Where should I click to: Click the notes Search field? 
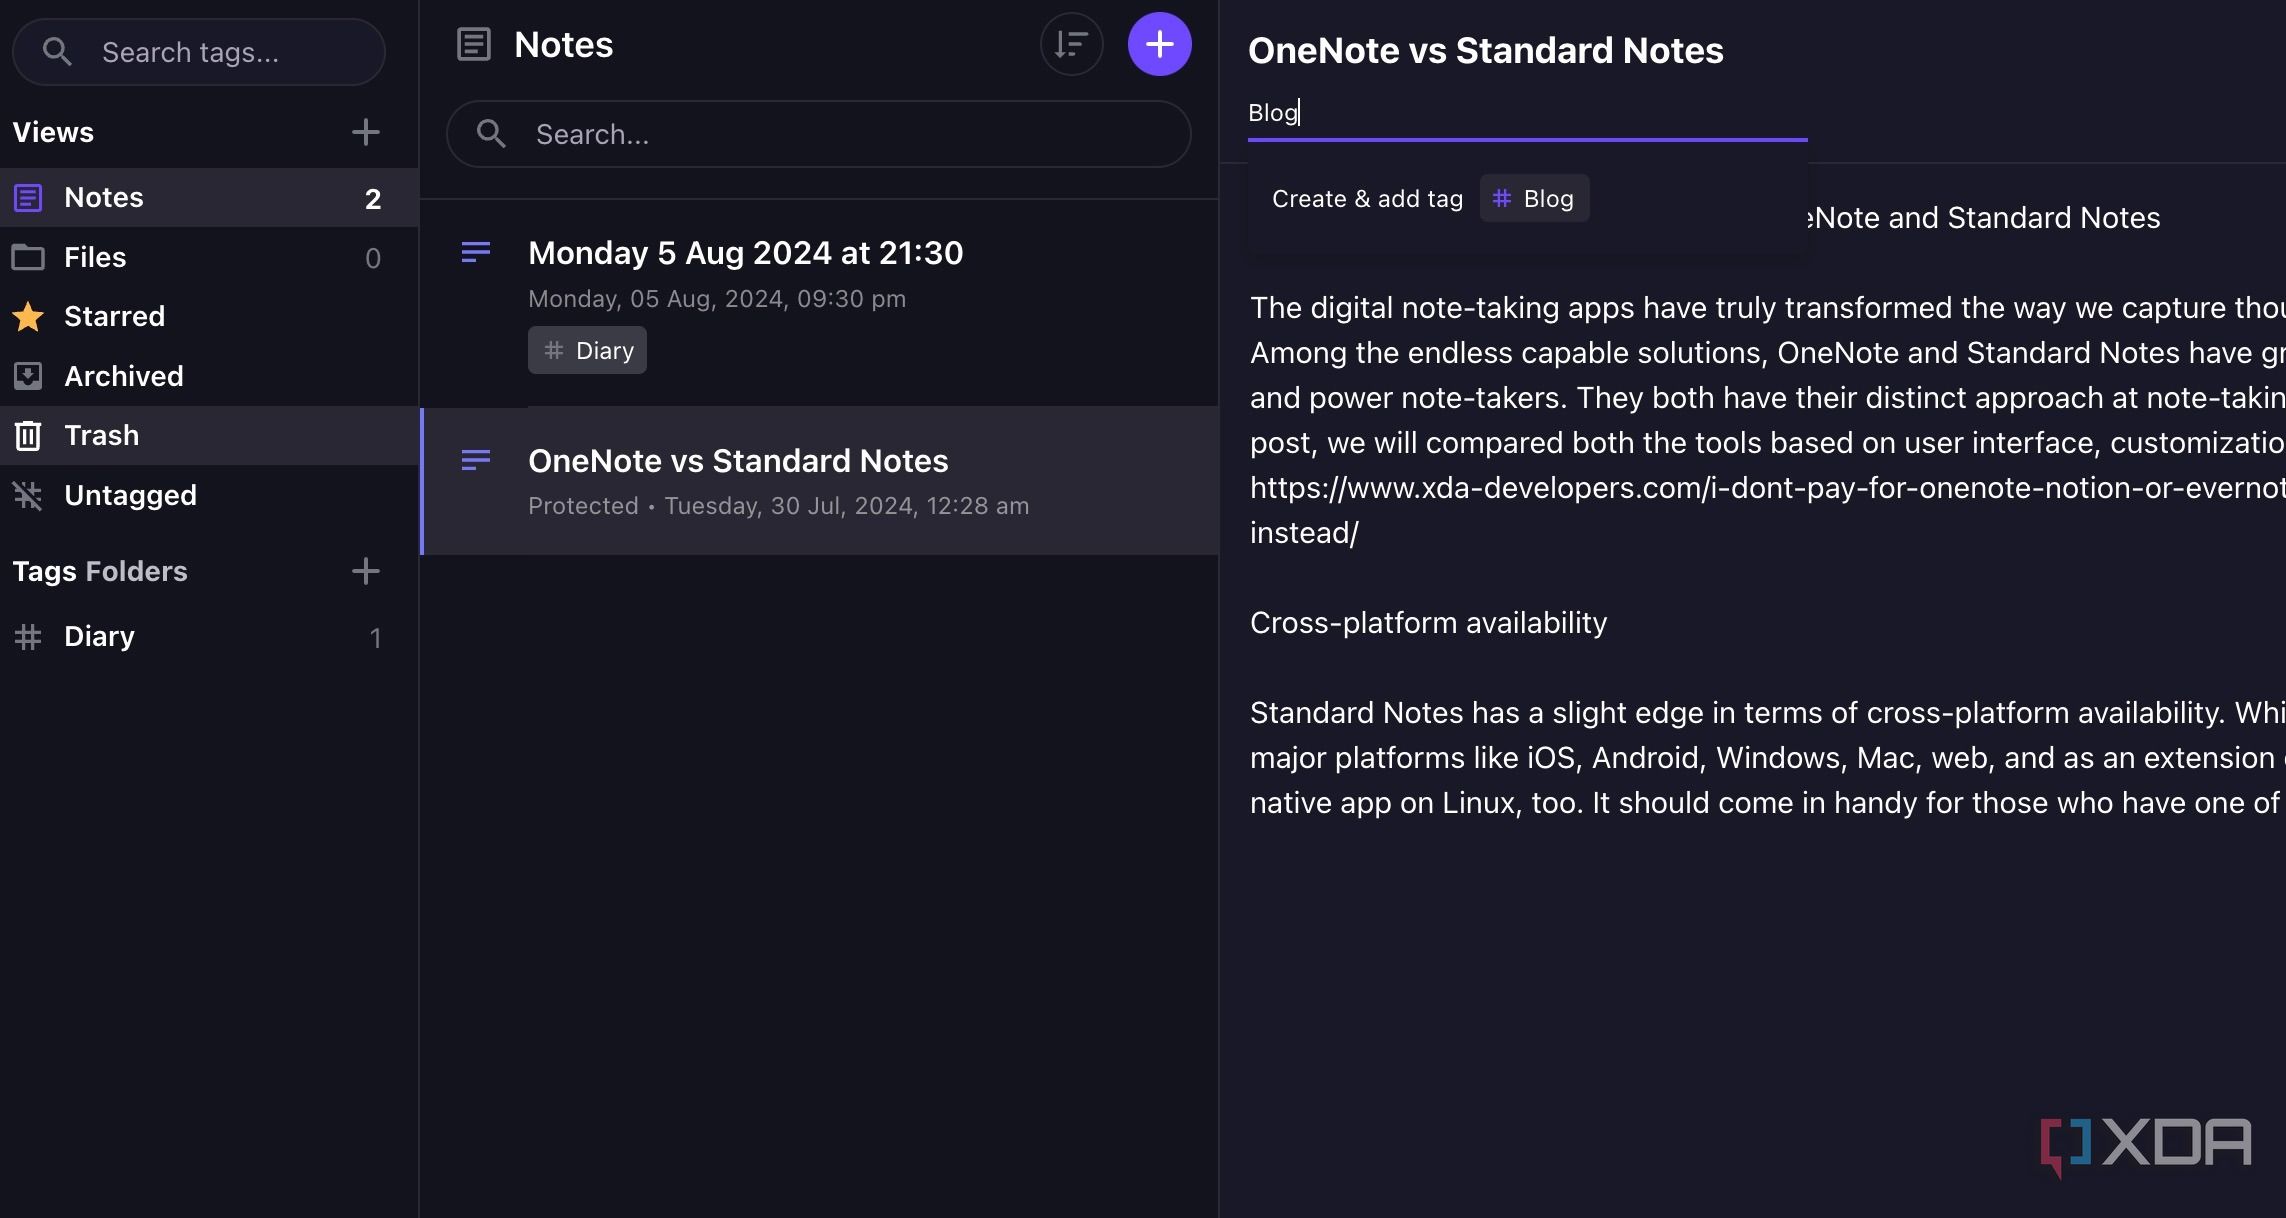pyautogui.click(x=818, y=134)
